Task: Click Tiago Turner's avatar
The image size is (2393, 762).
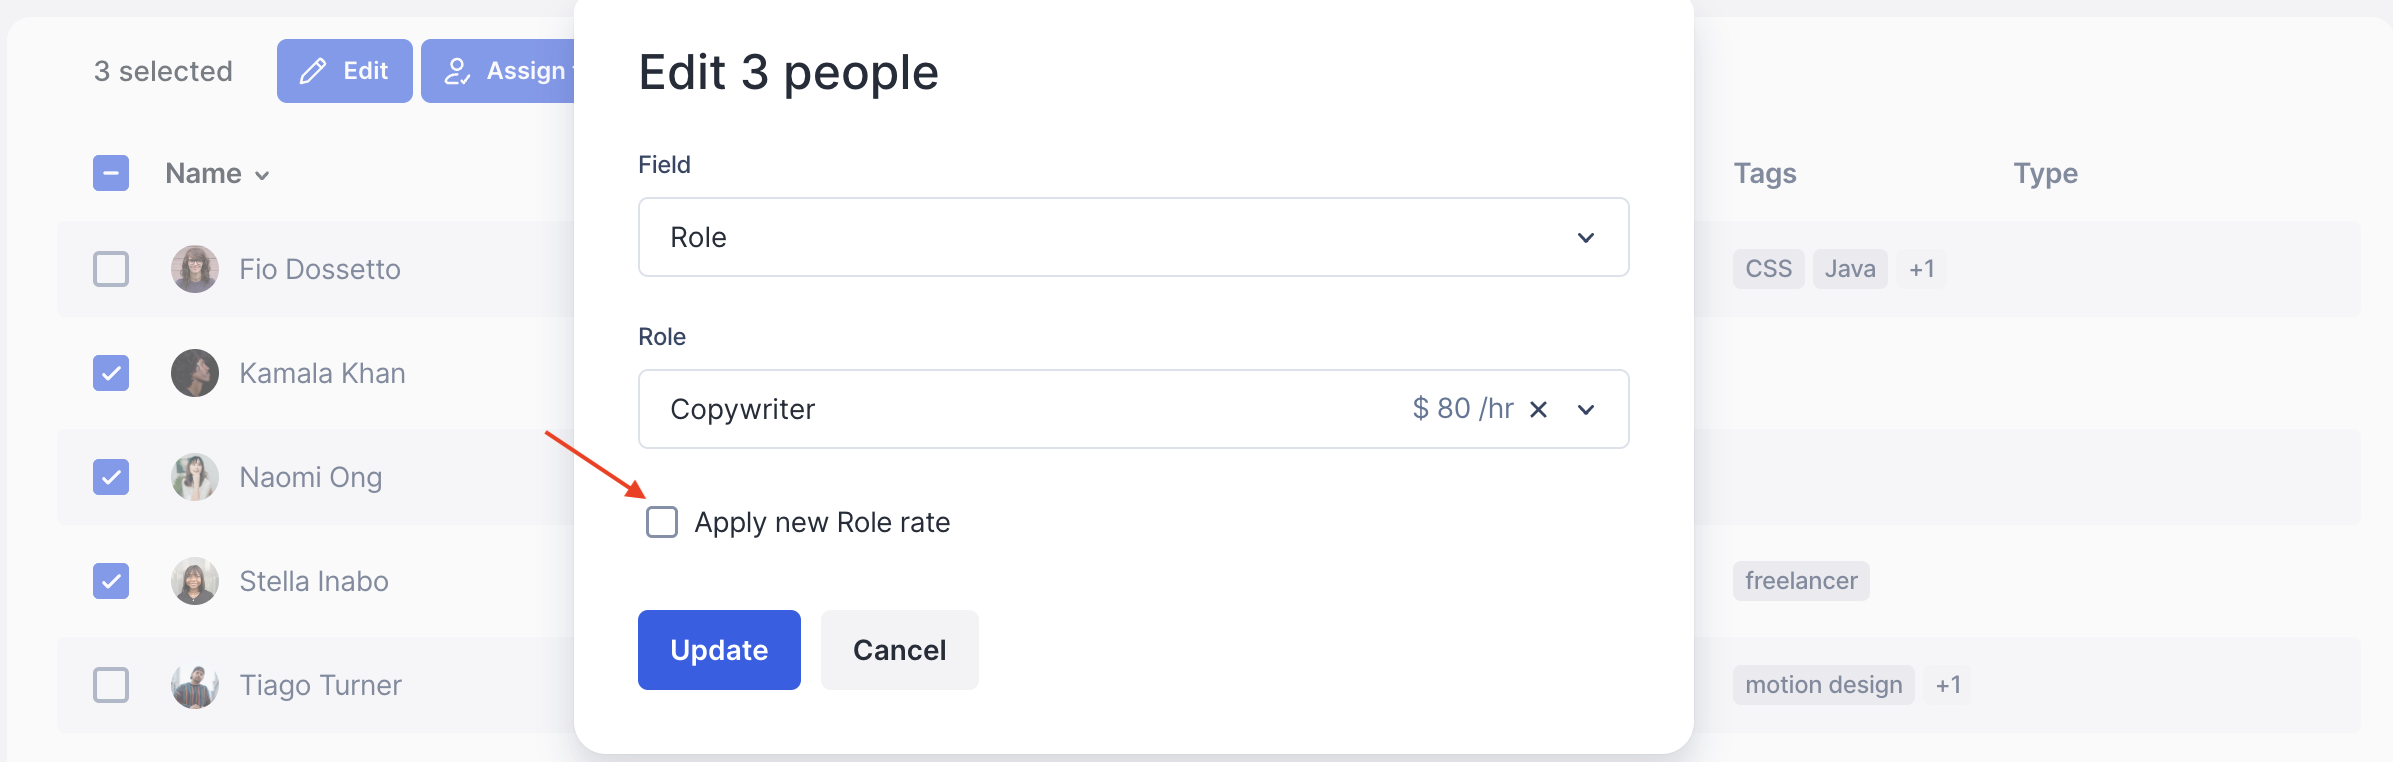Action: tap(195, 685)
